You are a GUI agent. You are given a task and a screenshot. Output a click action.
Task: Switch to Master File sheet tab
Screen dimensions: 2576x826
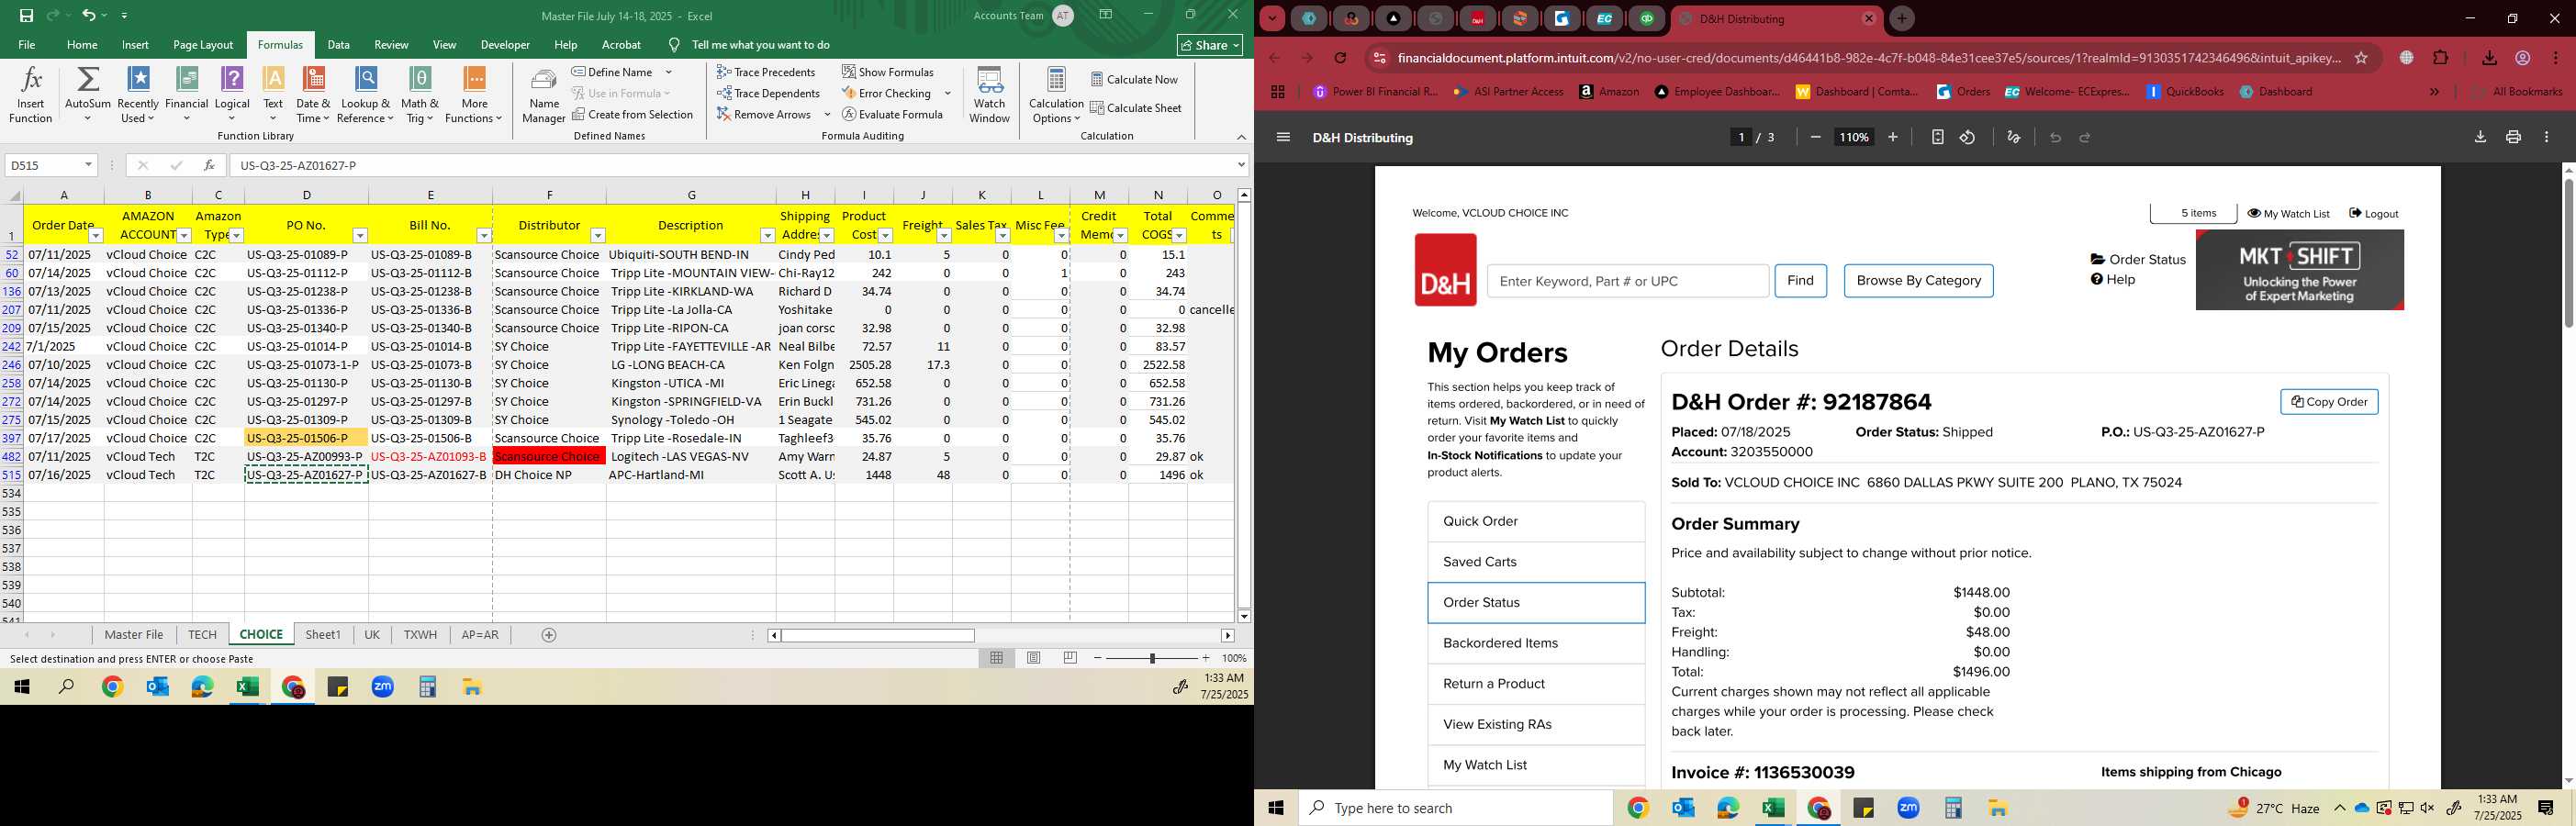tap(134, 634)
